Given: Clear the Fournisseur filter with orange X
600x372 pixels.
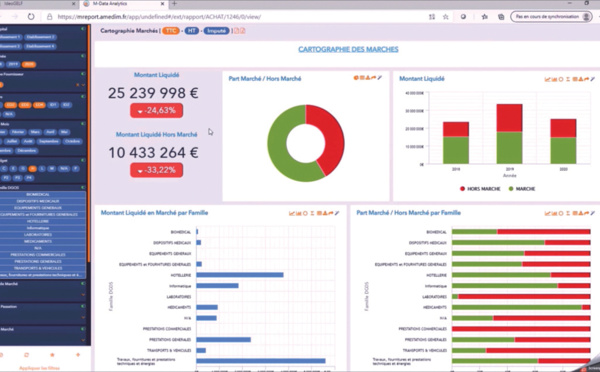Looking at the screenshot, I should tap(78, 85).
